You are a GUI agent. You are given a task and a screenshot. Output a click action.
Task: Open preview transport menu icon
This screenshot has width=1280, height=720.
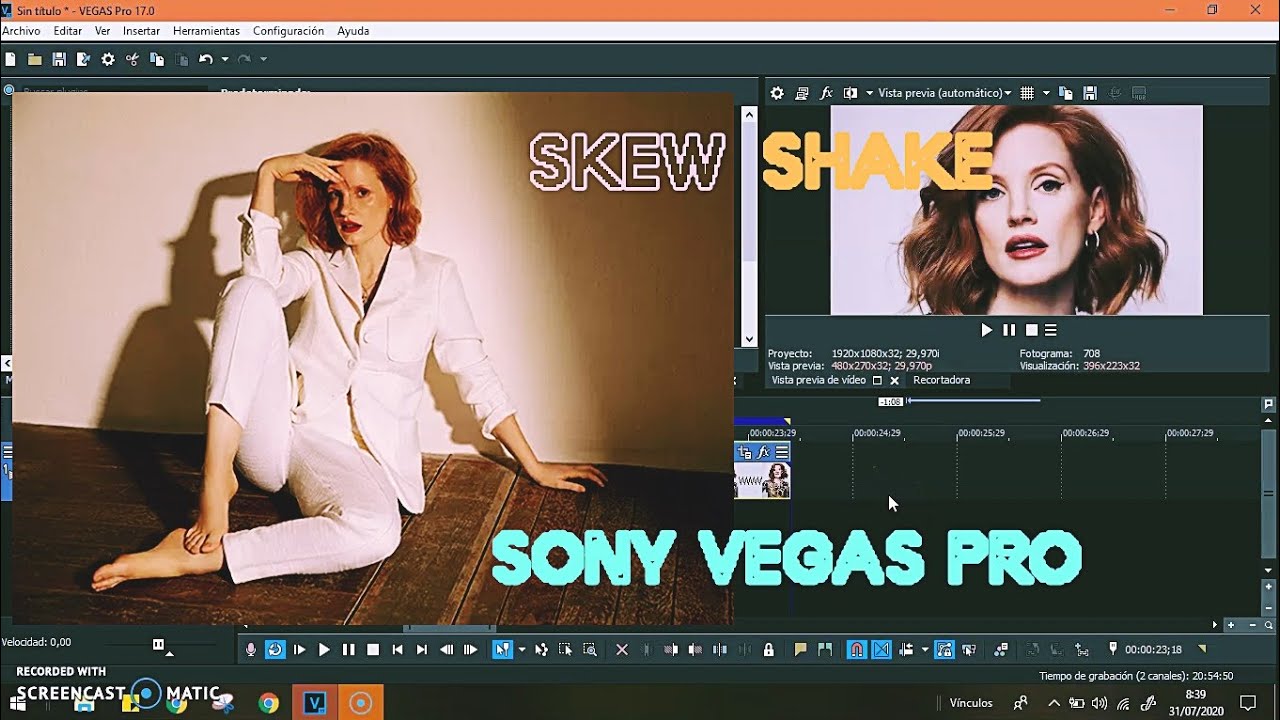[1051, 330]
